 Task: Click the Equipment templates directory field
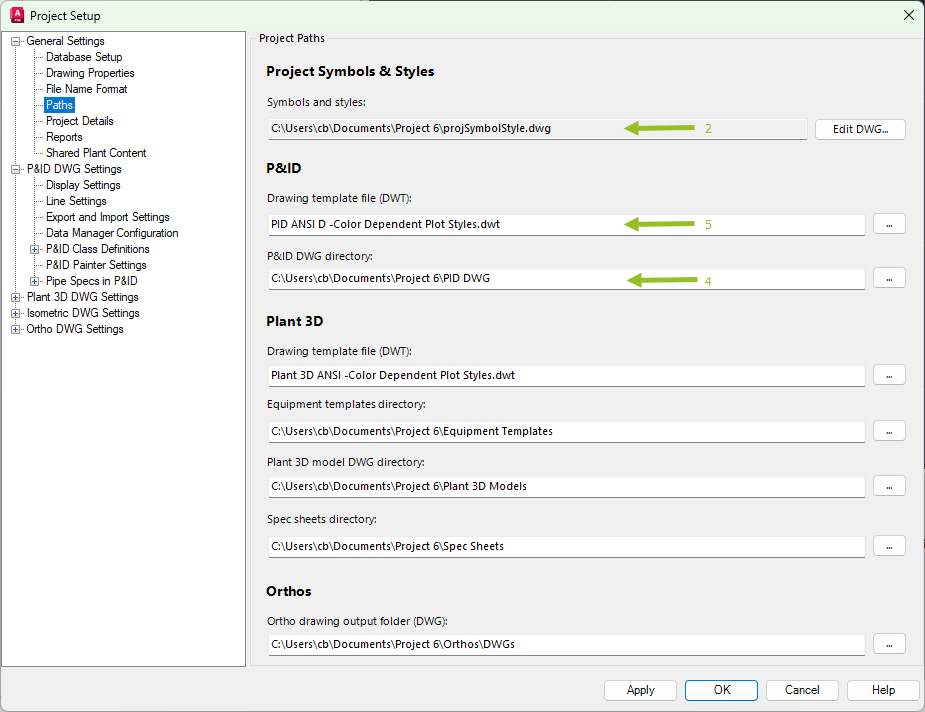coord(566,431)
